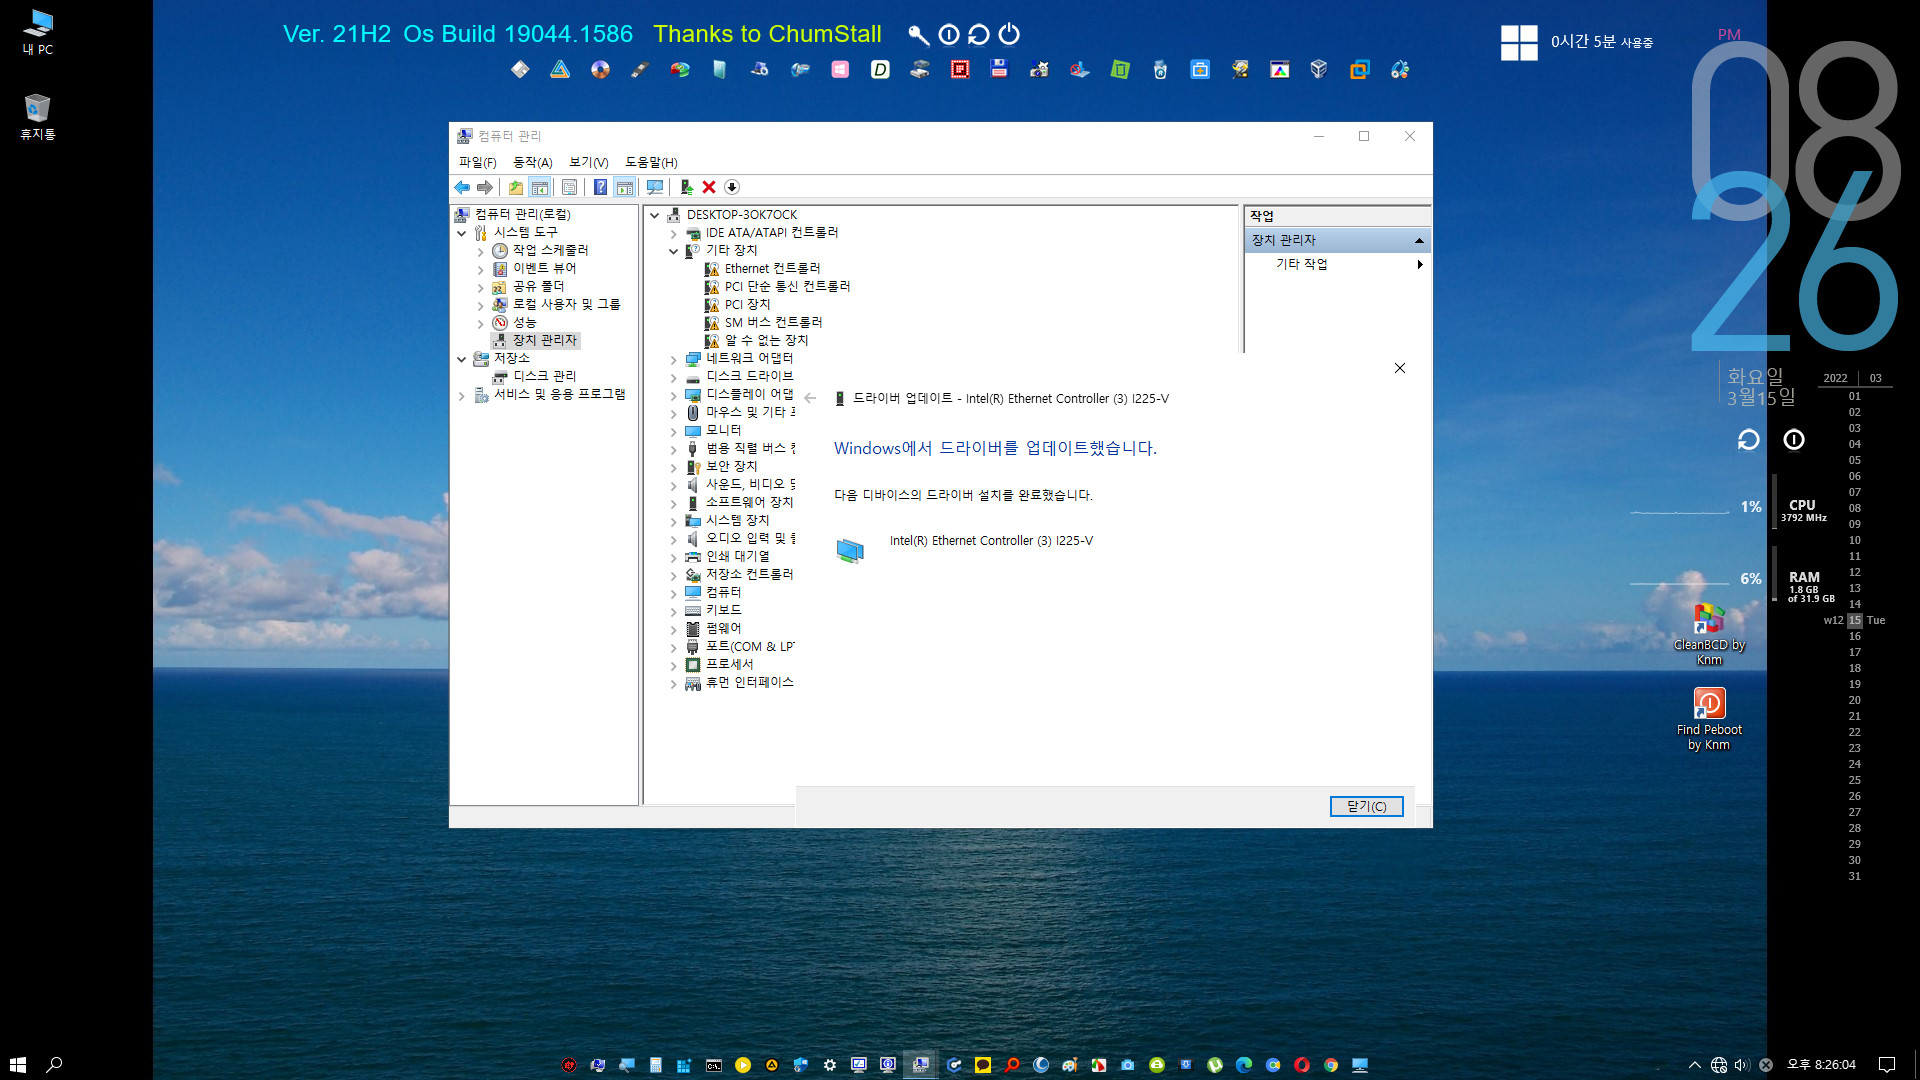
Task: Click the 닫기(C) button in driver dialog
Action: coord(1366,806)
